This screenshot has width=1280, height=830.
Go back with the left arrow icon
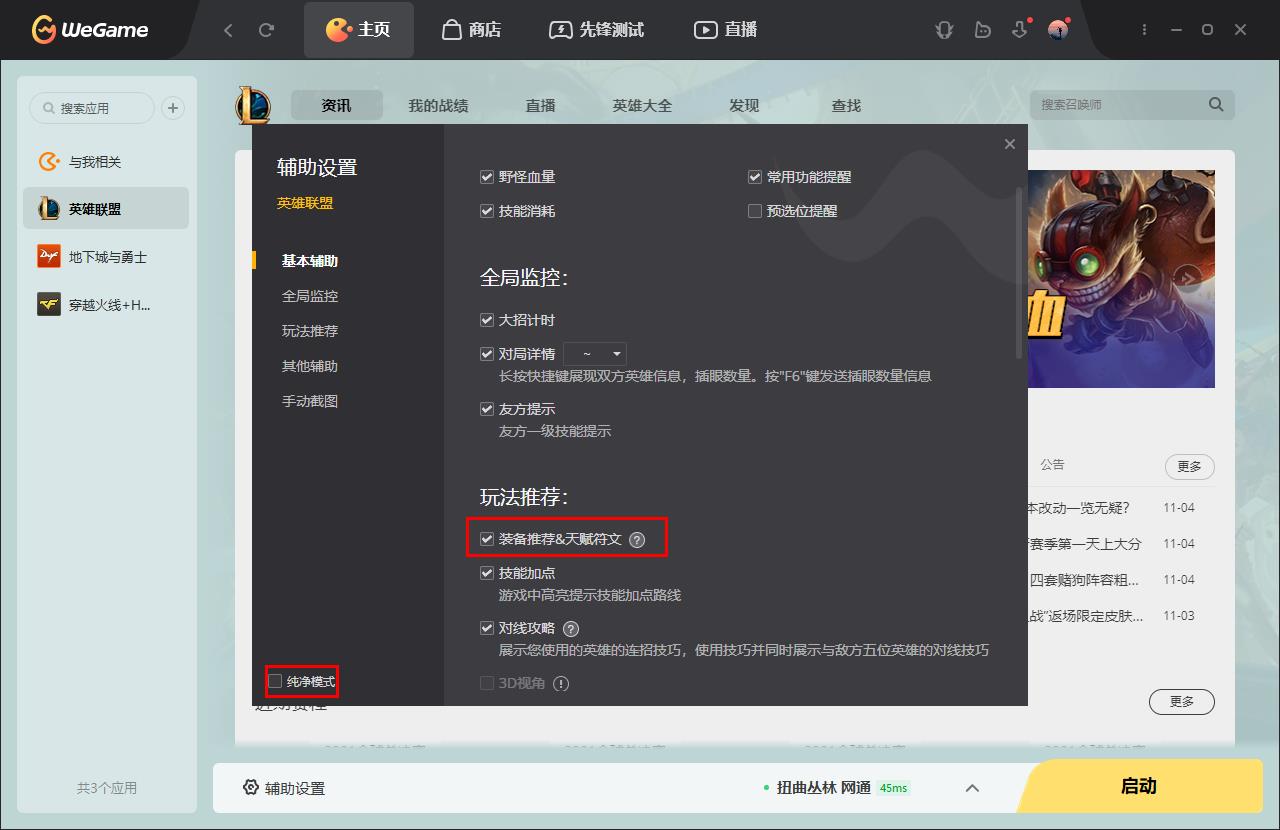(228, 30)
